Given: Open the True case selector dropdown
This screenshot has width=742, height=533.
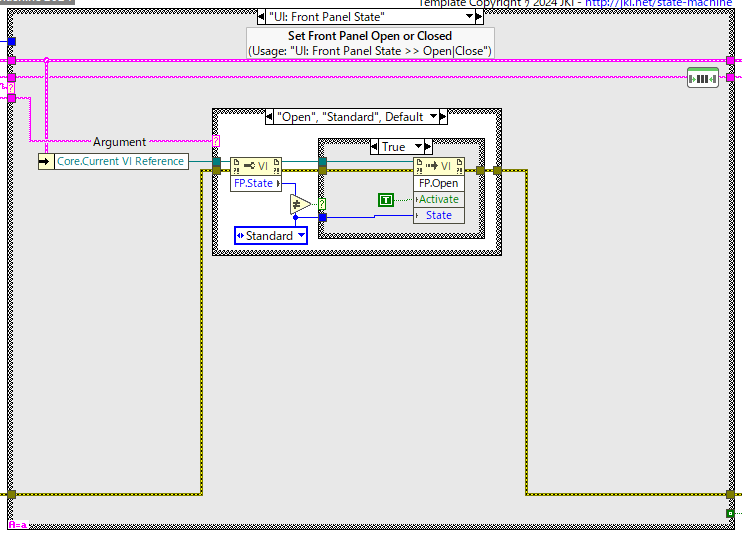Looking at the screenshot, I should tap(418, 146).
